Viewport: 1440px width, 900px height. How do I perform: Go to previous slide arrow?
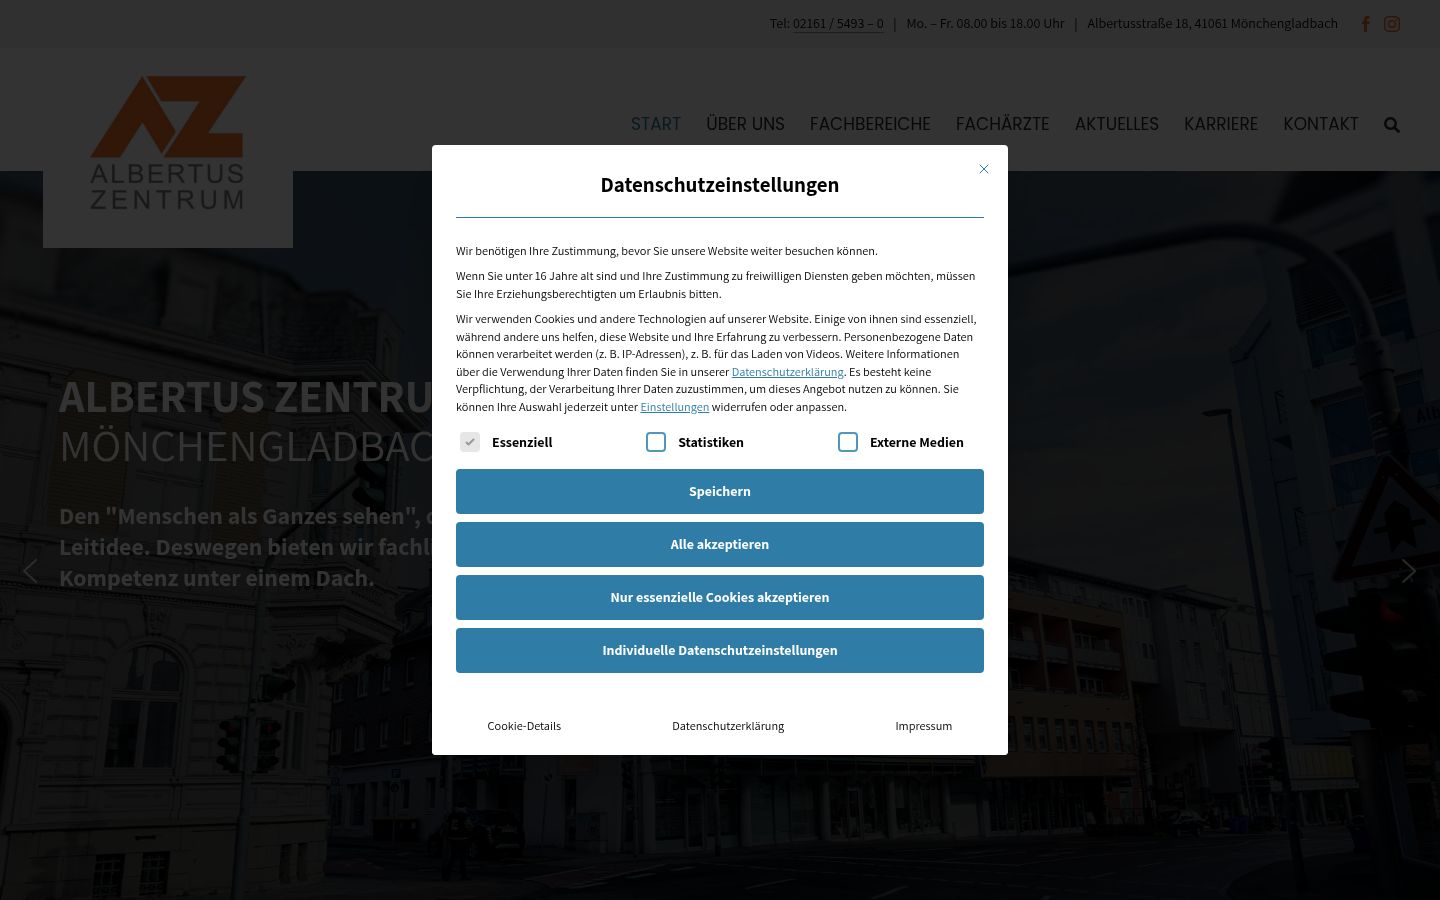tap(30, 571)
